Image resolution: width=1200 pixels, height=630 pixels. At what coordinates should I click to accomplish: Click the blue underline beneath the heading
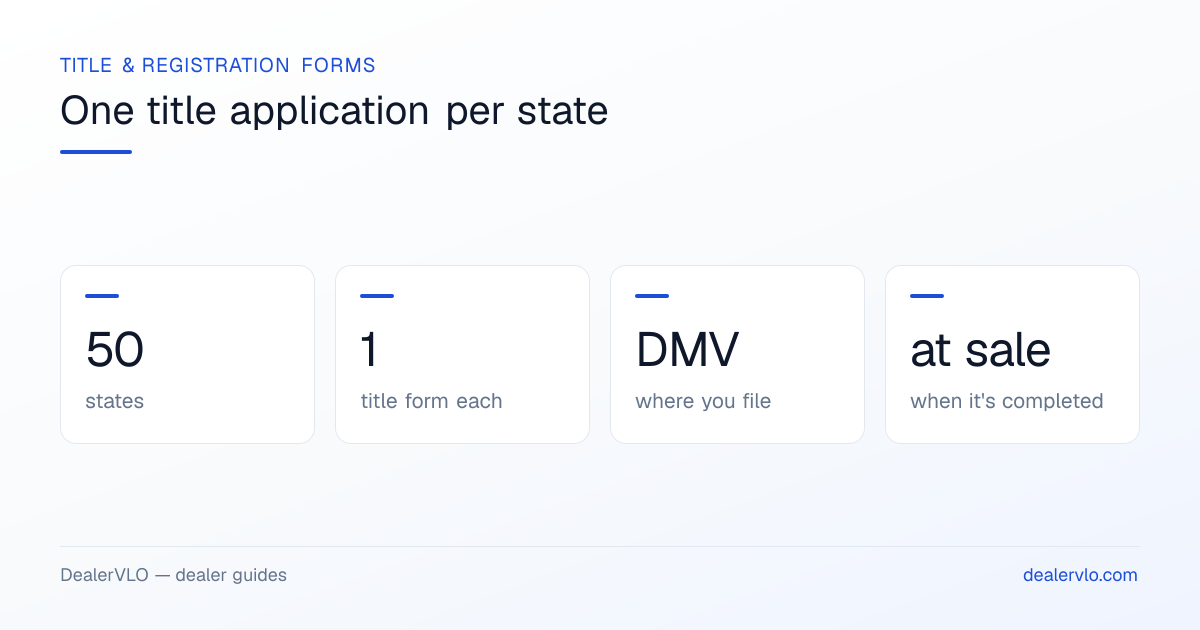(x=96, y=152)
